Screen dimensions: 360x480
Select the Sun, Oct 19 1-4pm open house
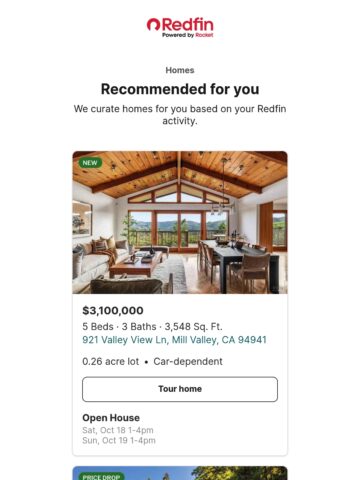click(119, 440)
